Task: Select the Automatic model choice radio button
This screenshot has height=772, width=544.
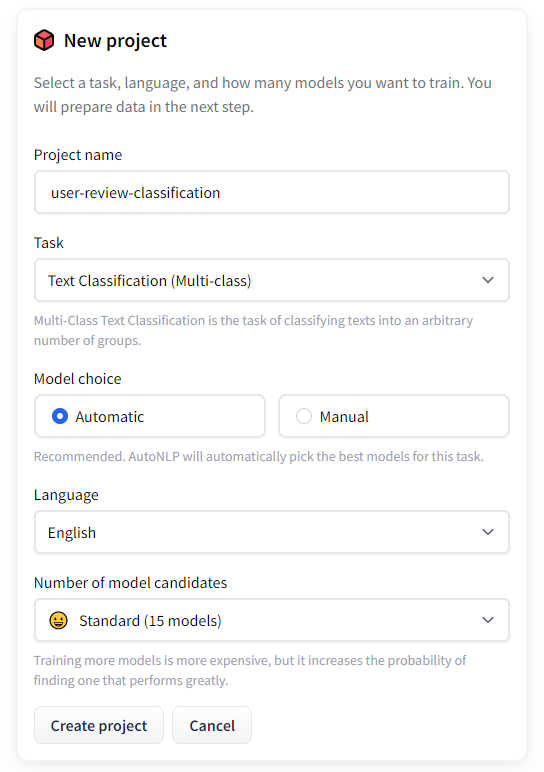Action: pyautogui.click(x=60, y=417)
